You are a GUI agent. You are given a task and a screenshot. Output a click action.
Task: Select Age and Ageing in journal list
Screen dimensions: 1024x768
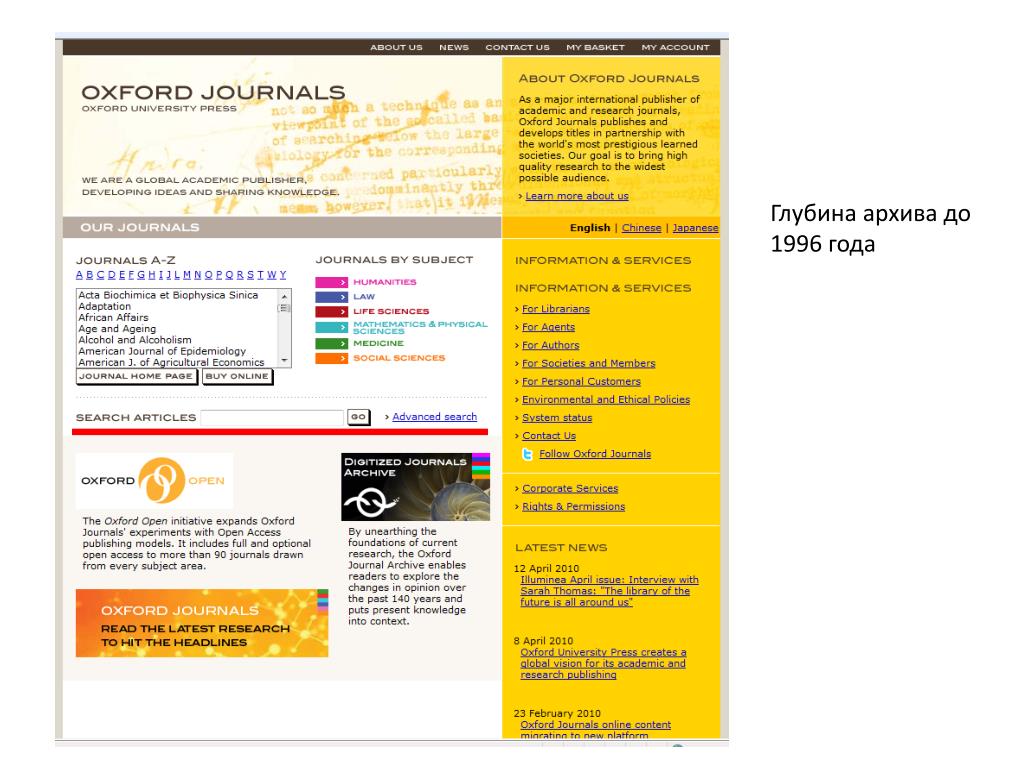point(117,328)
